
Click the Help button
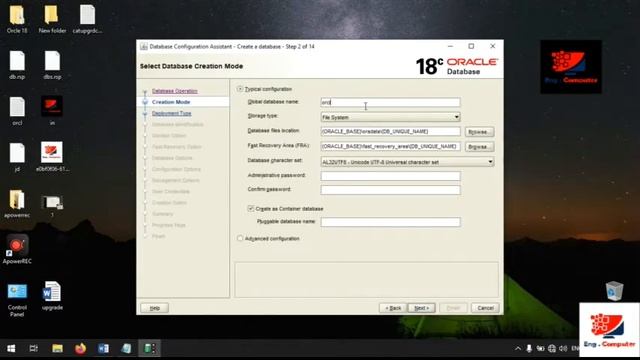click(155, 308)
